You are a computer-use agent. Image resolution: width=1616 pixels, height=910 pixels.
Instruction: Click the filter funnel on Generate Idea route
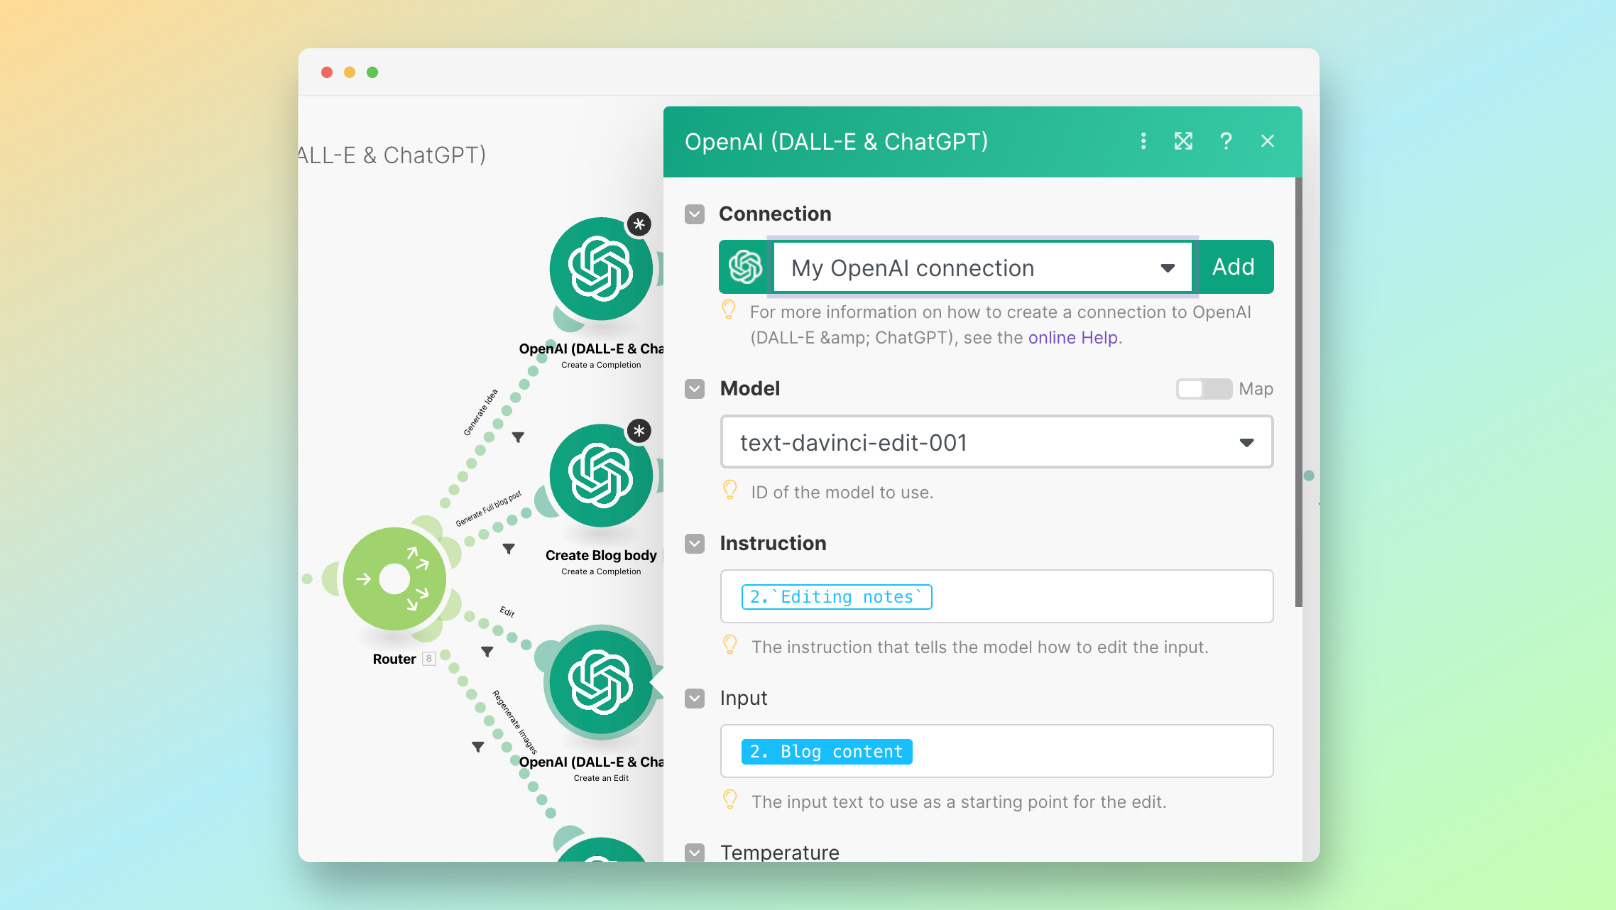coord(518,437)
